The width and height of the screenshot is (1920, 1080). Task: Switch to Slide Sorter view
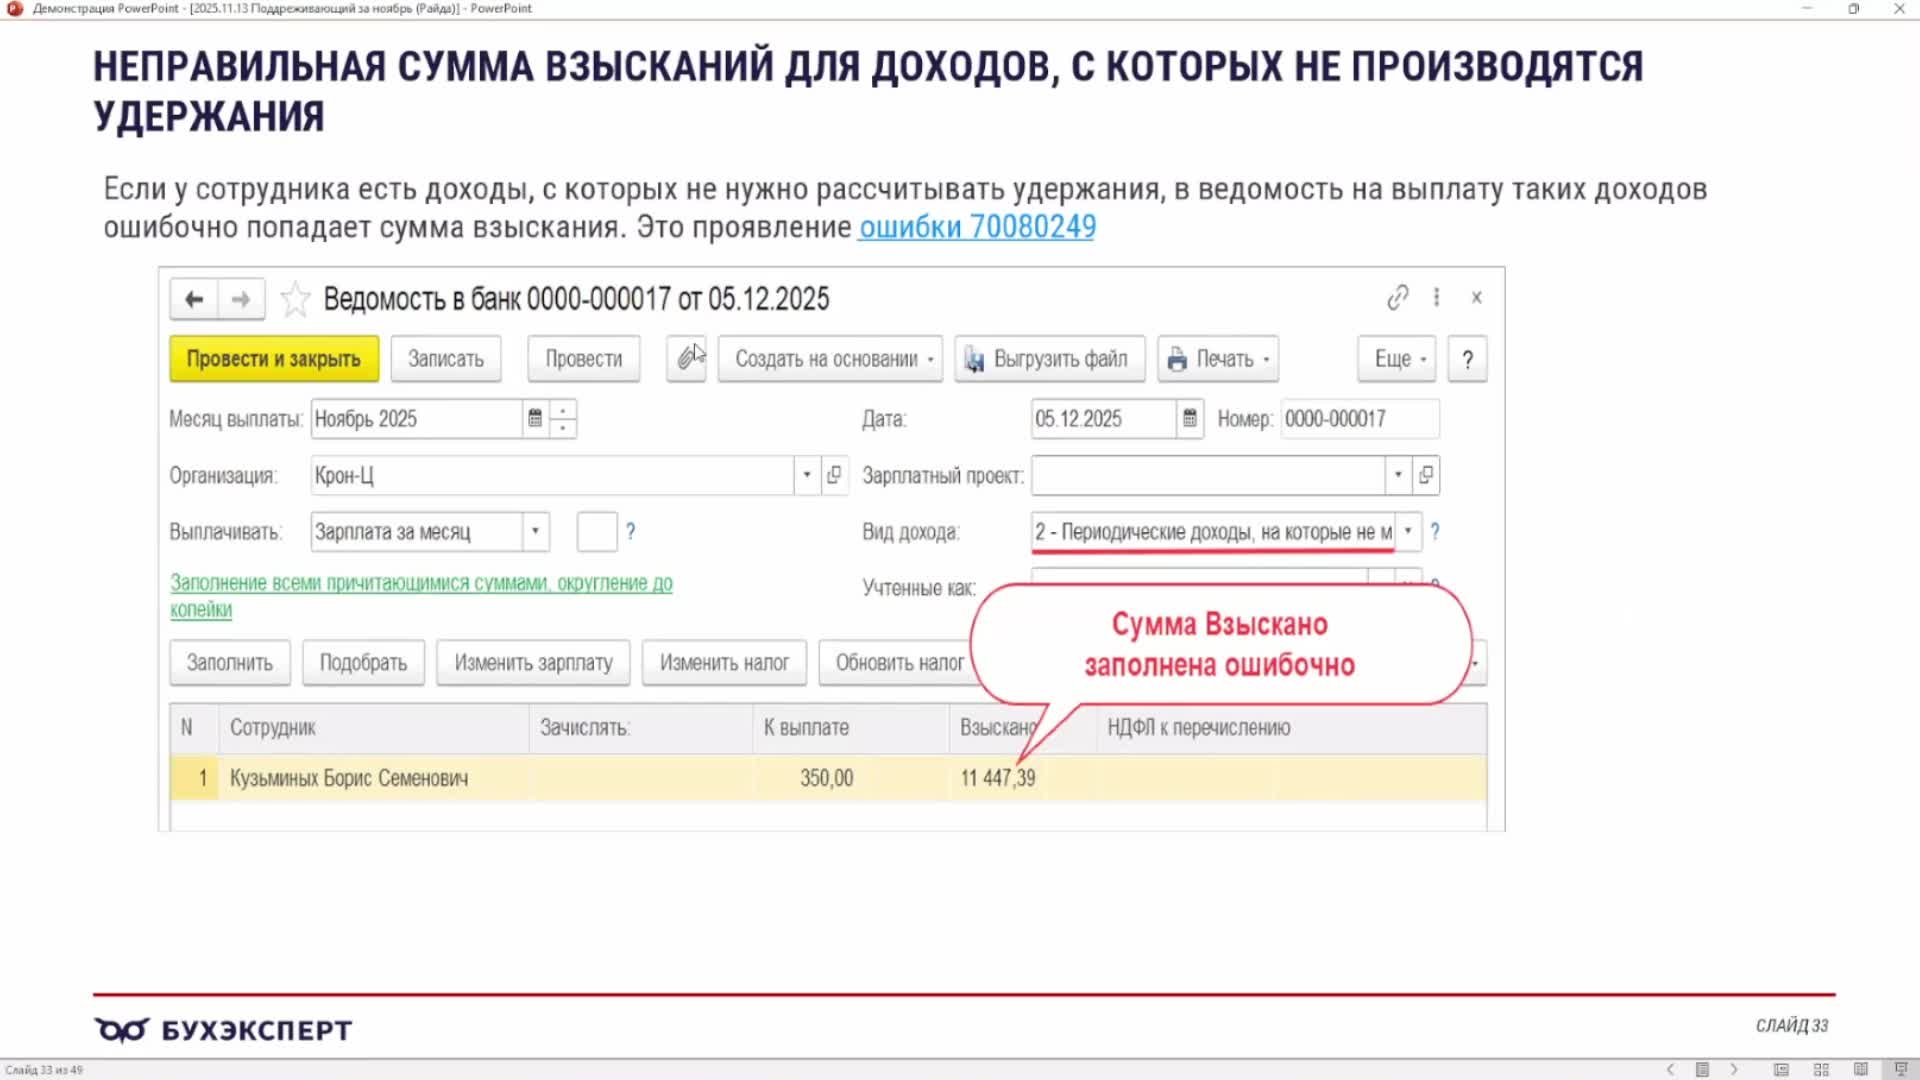pyautogui.click(x=1821, y=1069)
